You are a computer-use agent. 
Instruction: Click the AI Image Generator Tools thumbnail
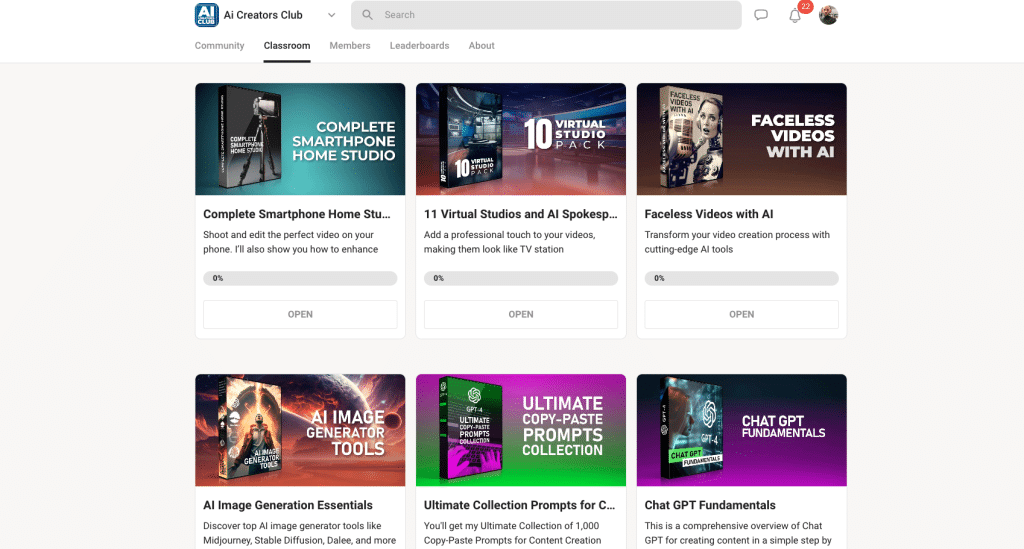(300, 430)
